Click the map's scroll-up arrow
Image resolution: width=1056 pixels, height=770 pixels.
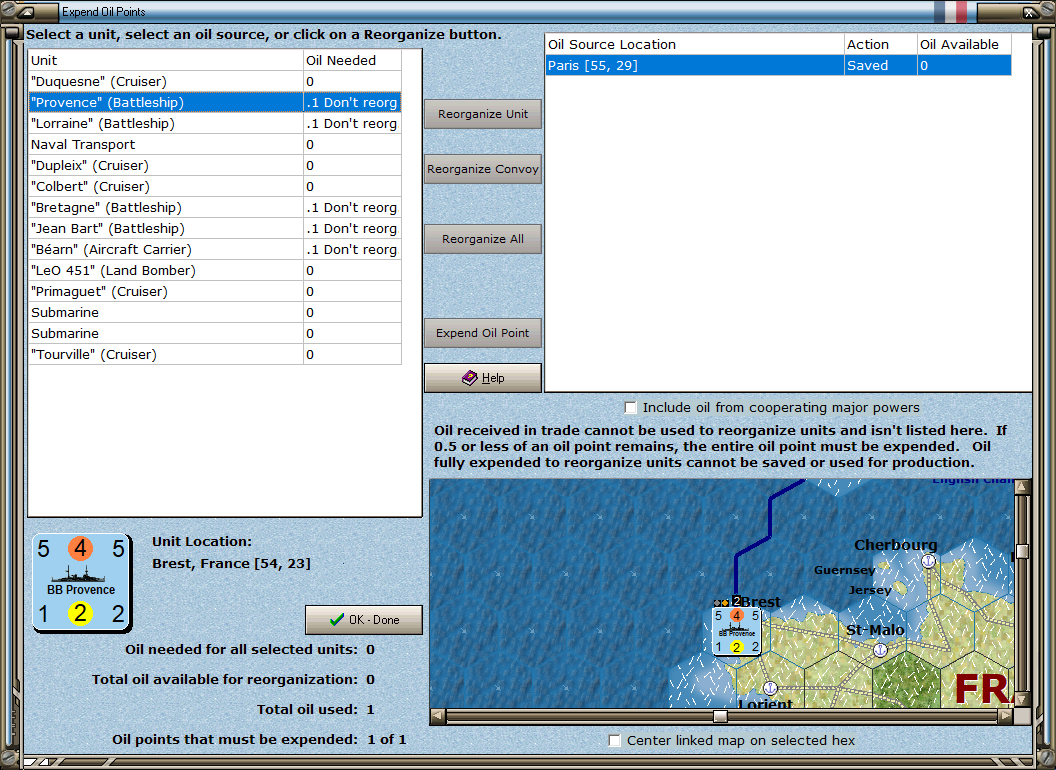[1022, 486]
